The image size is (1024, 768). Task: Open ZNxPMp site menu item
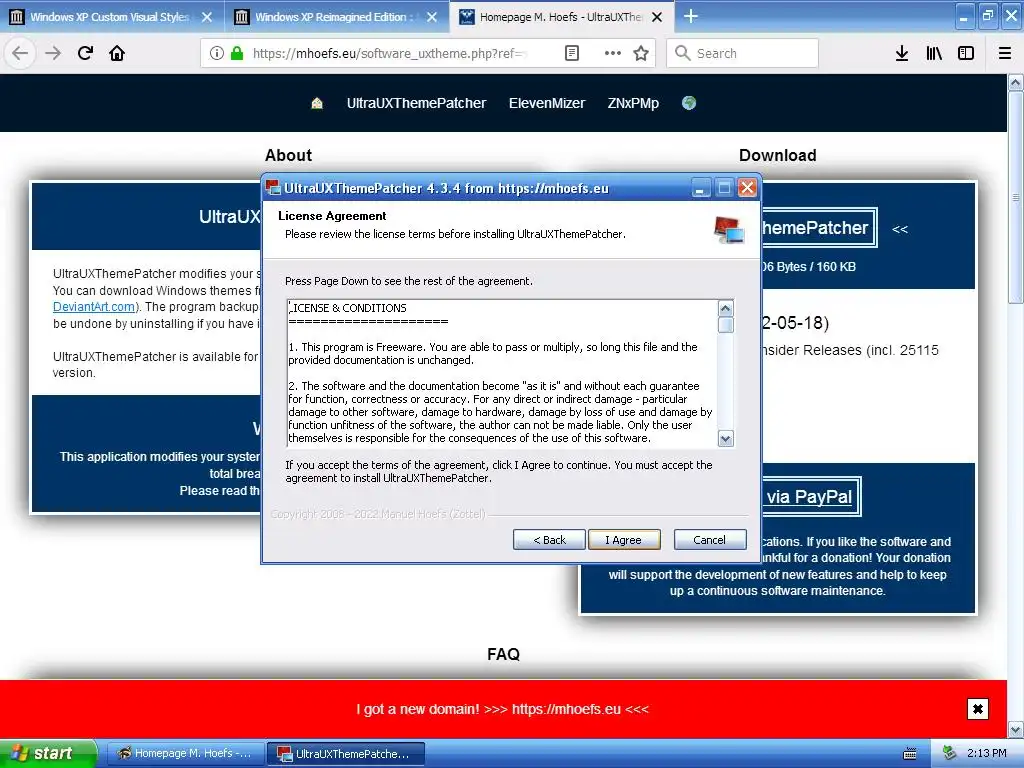[633, 103]
